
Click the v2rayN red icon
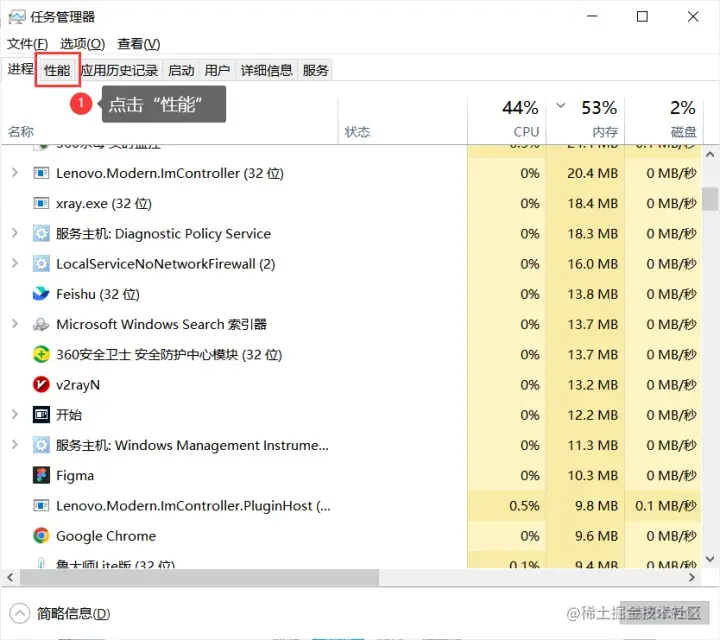41,385
